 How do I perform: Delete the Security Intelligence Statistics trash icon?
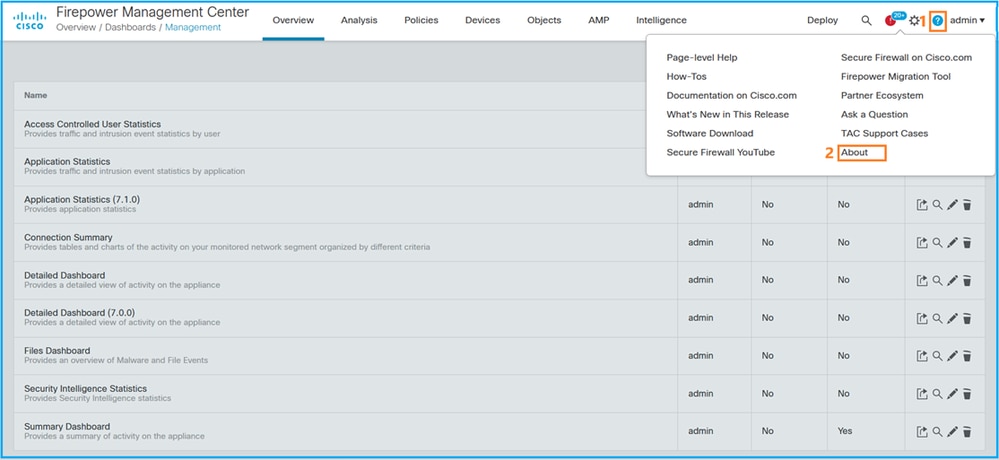pyautogui.click(x=967, y=394)
